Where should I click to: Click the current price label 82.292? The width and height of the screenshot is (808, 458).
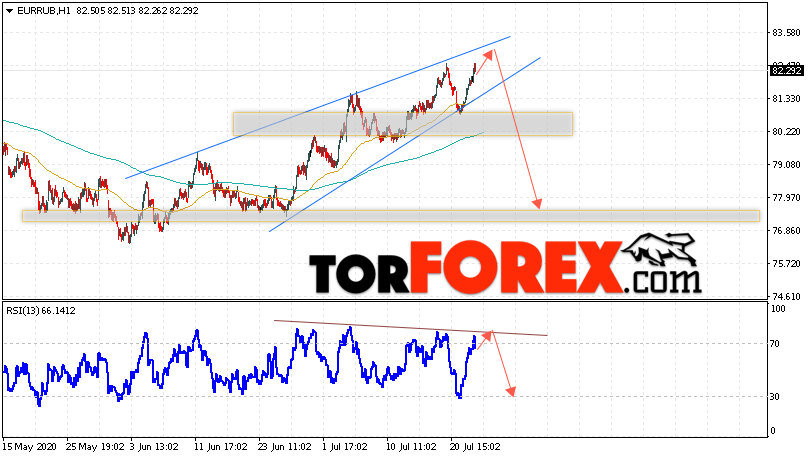[x=786, y=71]
